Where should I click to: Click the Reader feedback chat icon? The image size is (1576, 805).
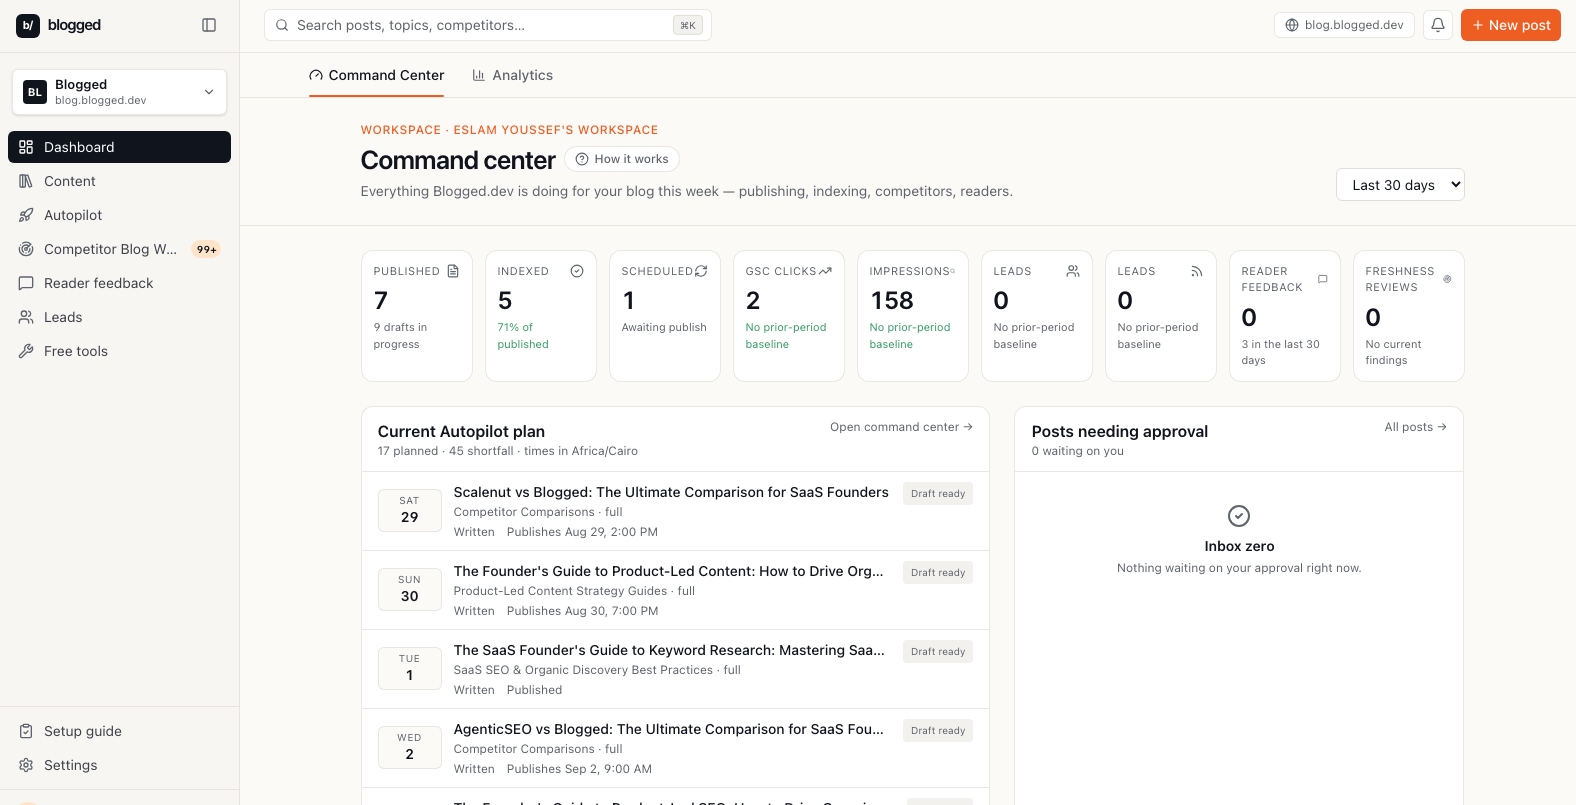pyautogui.click(x=26, y=283)
